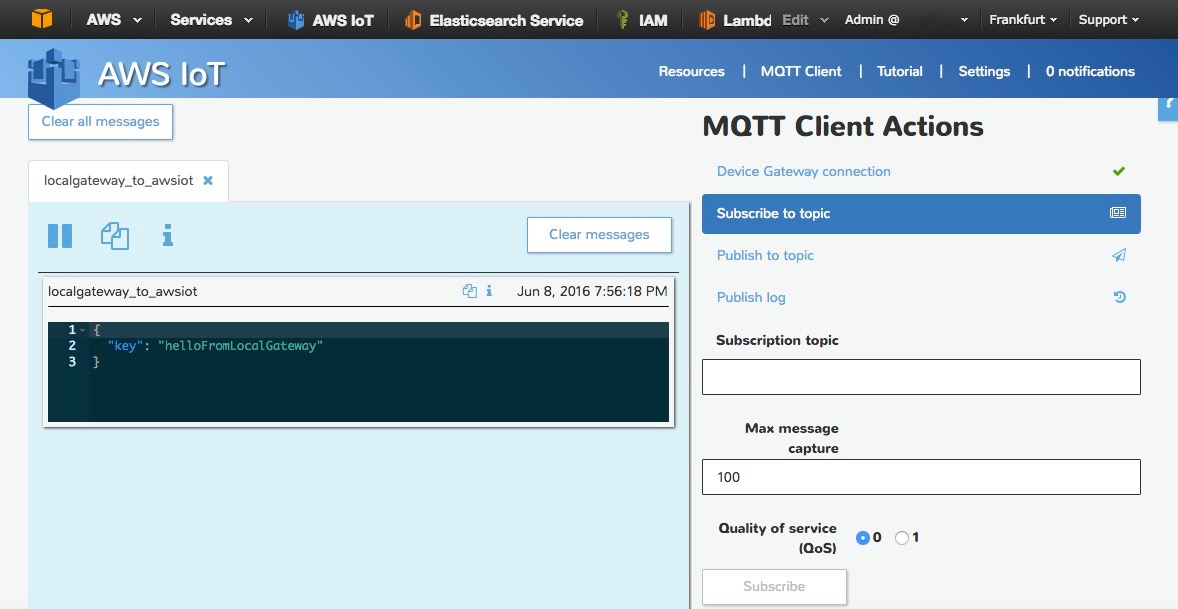Click the Clear messages button
Image resolution: width=1178 pixels, height=609 pixels.
click(599, 234)
